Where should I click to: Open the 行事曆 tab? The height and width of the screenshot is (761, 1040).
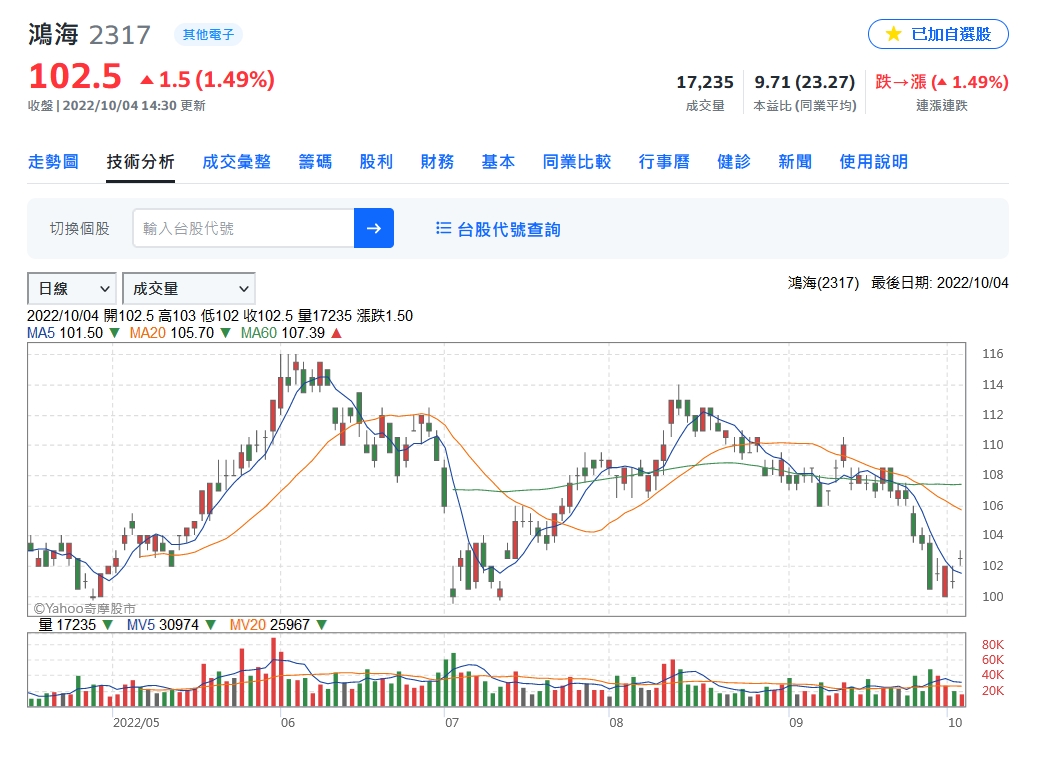click(x=664, y=162)
